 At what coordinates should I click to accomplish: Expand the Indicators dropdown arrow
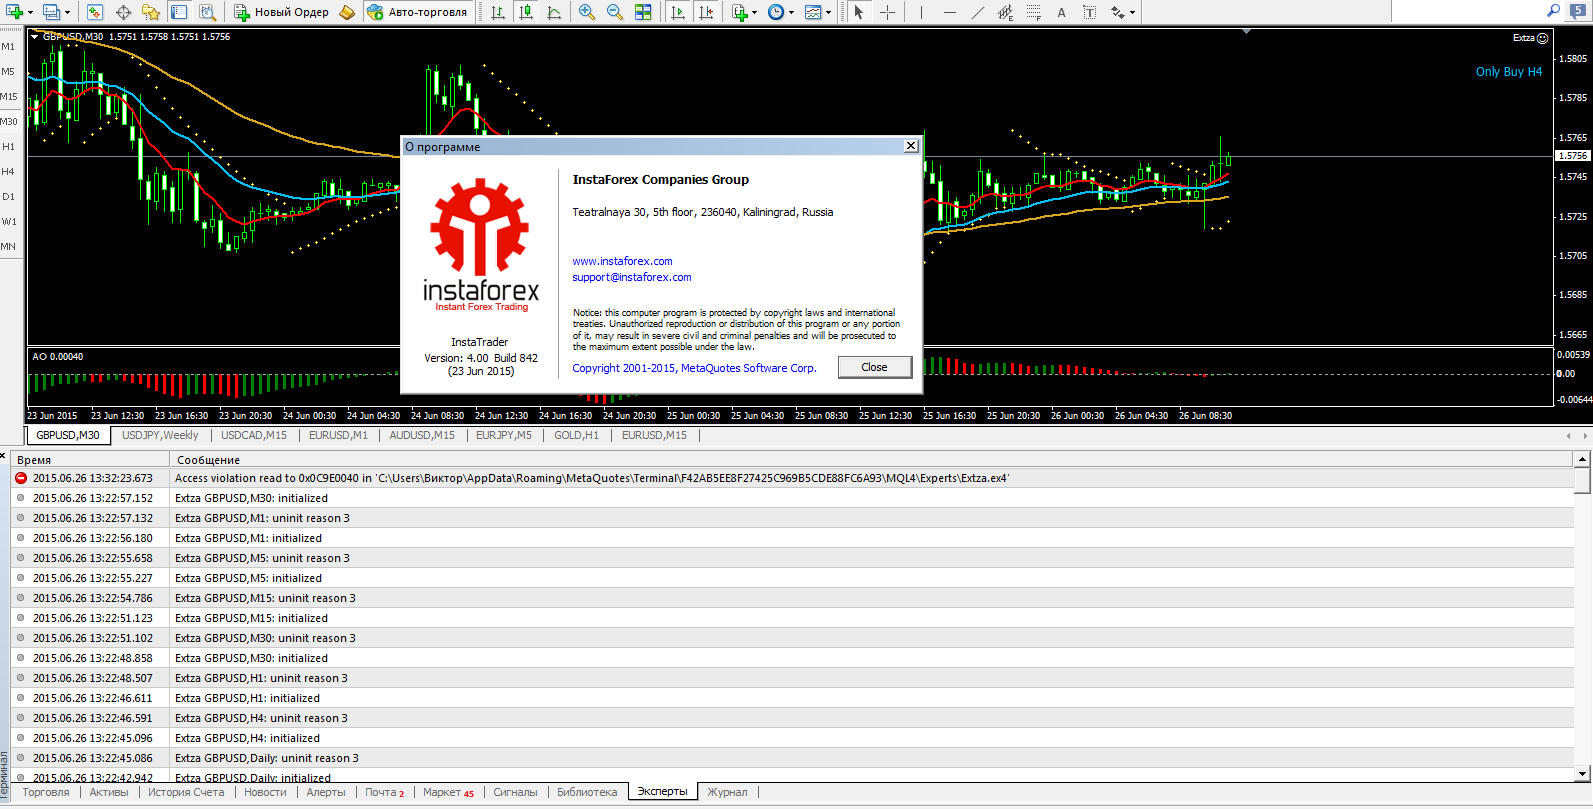[x=755, y=13]
